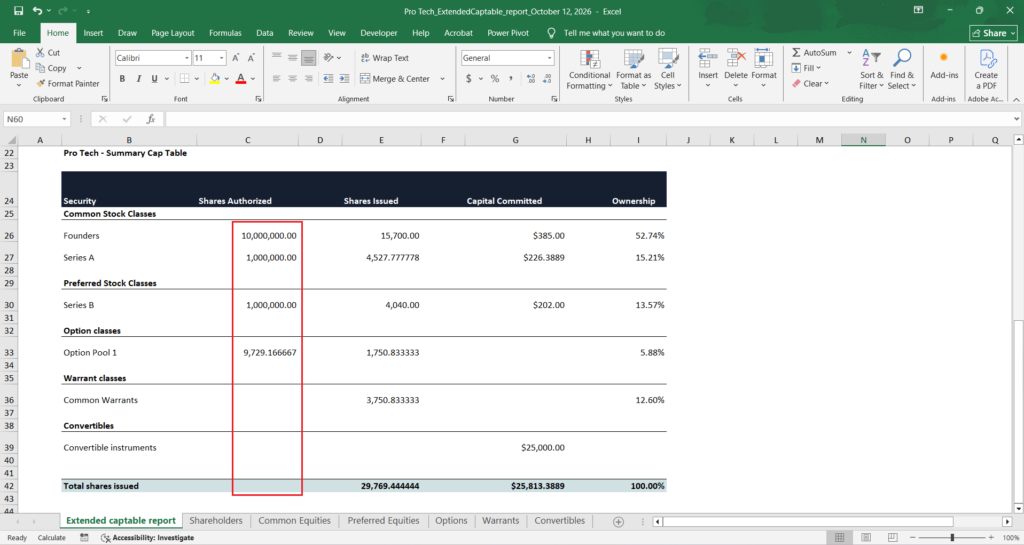Open the Warrants sheet tab
This screenshot has height=545, width=1024.
coord(500,520)
